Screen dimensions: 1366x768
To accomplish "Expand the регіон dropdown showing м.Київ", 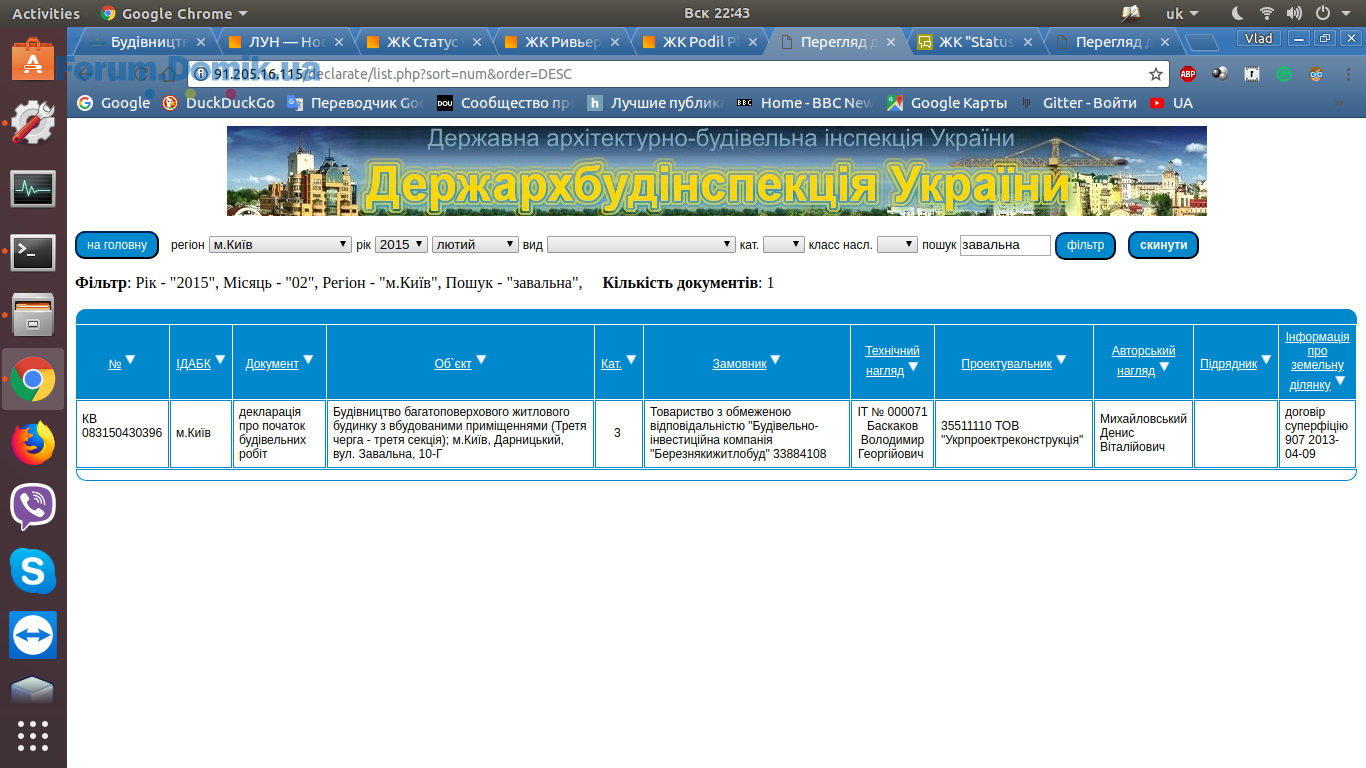I will pos(280,244).
